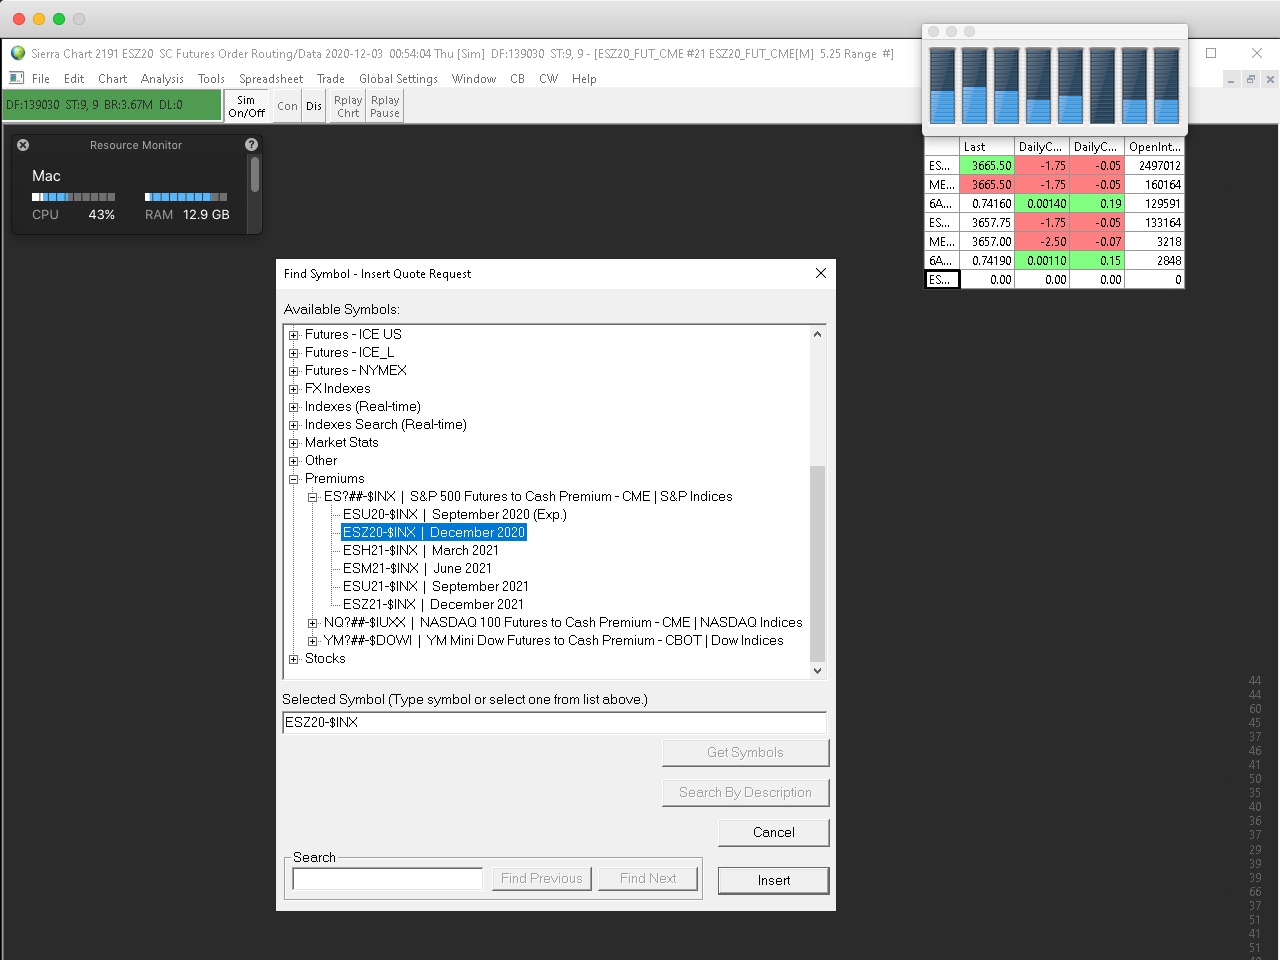
Task: Click the Search text field
Action: [387, 879]
